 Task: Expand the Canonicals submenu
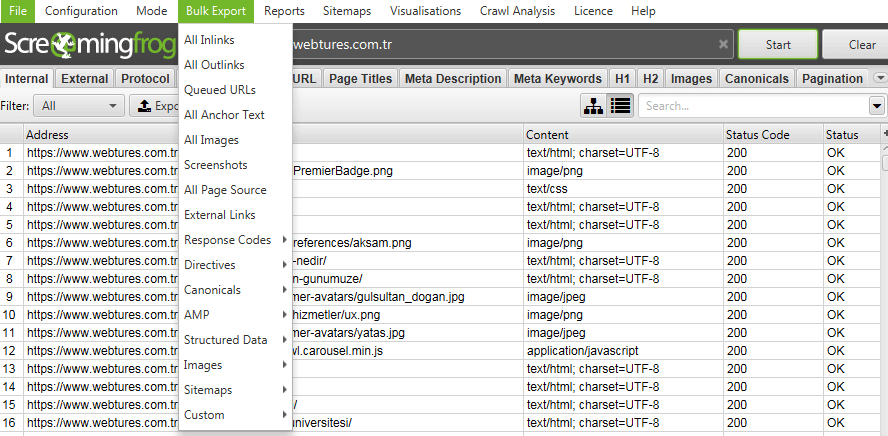(236, 290)
